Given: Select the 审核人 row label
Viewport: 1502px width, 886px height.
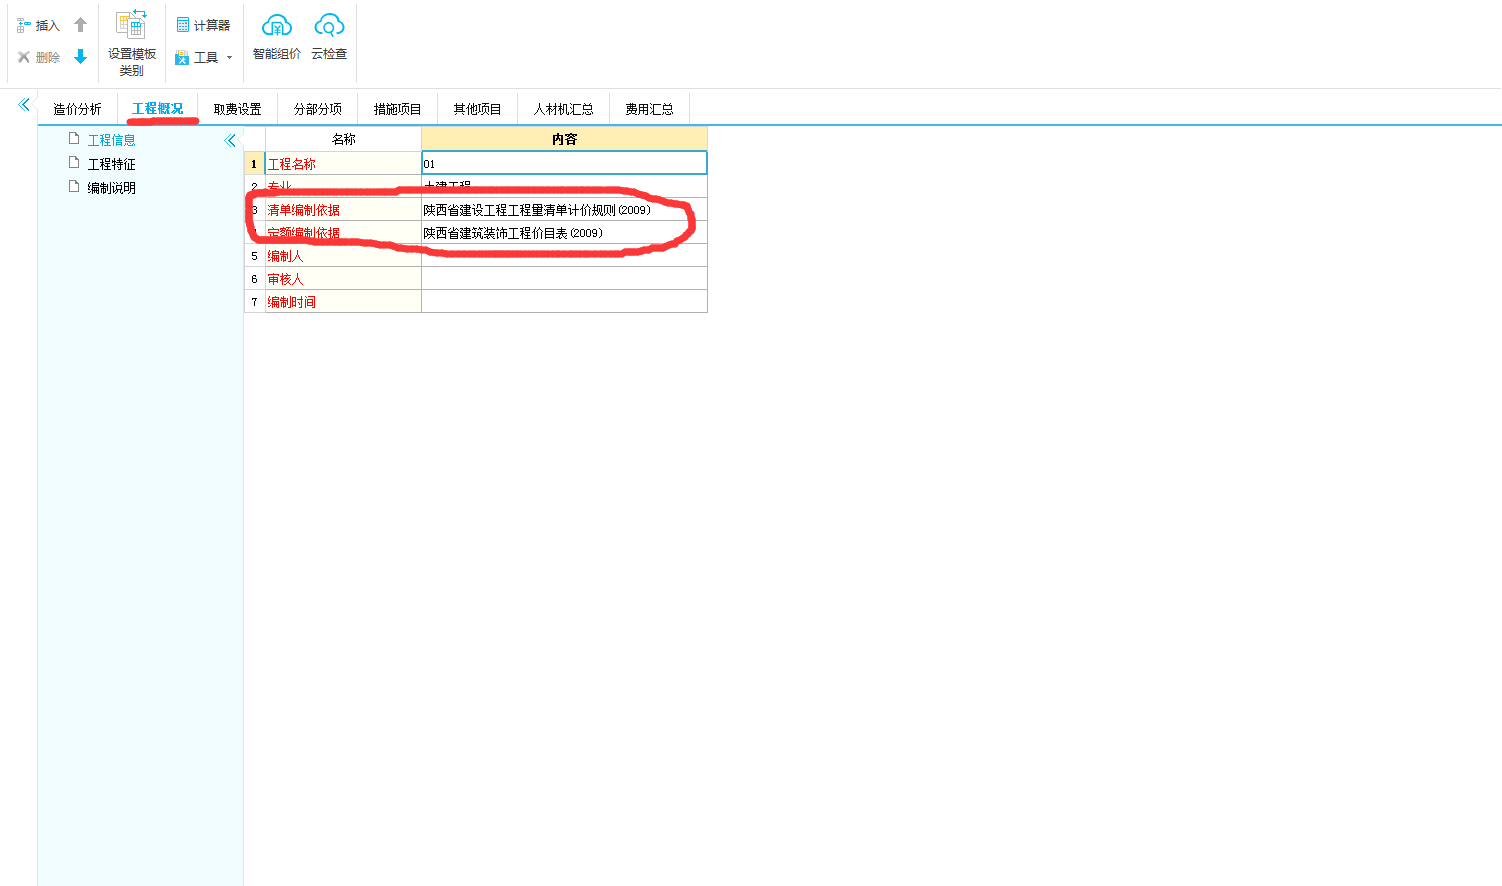Looking at the screenshot, I should 343,279.
